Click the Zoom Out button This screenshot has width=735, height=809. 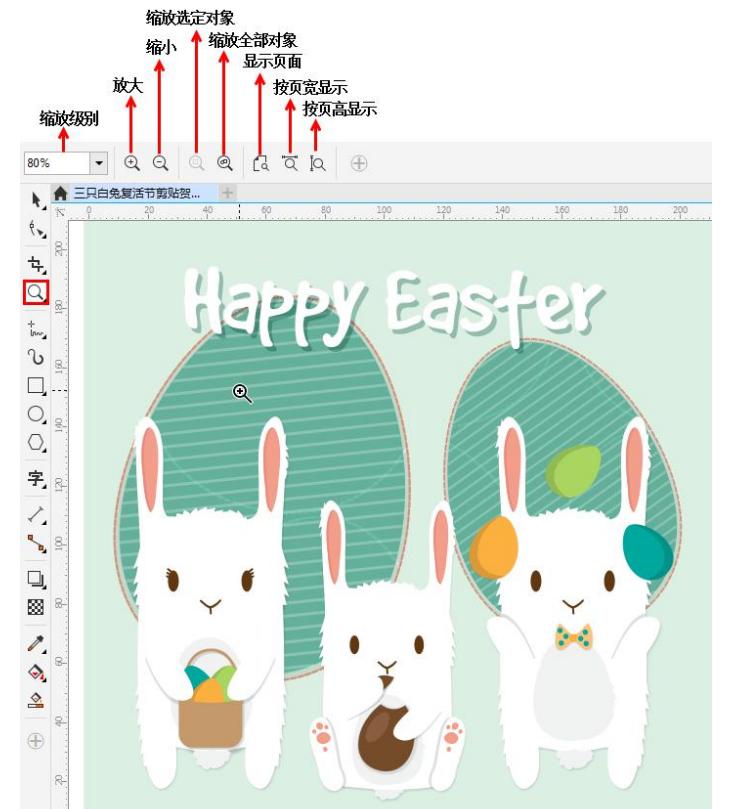point(160,163)
